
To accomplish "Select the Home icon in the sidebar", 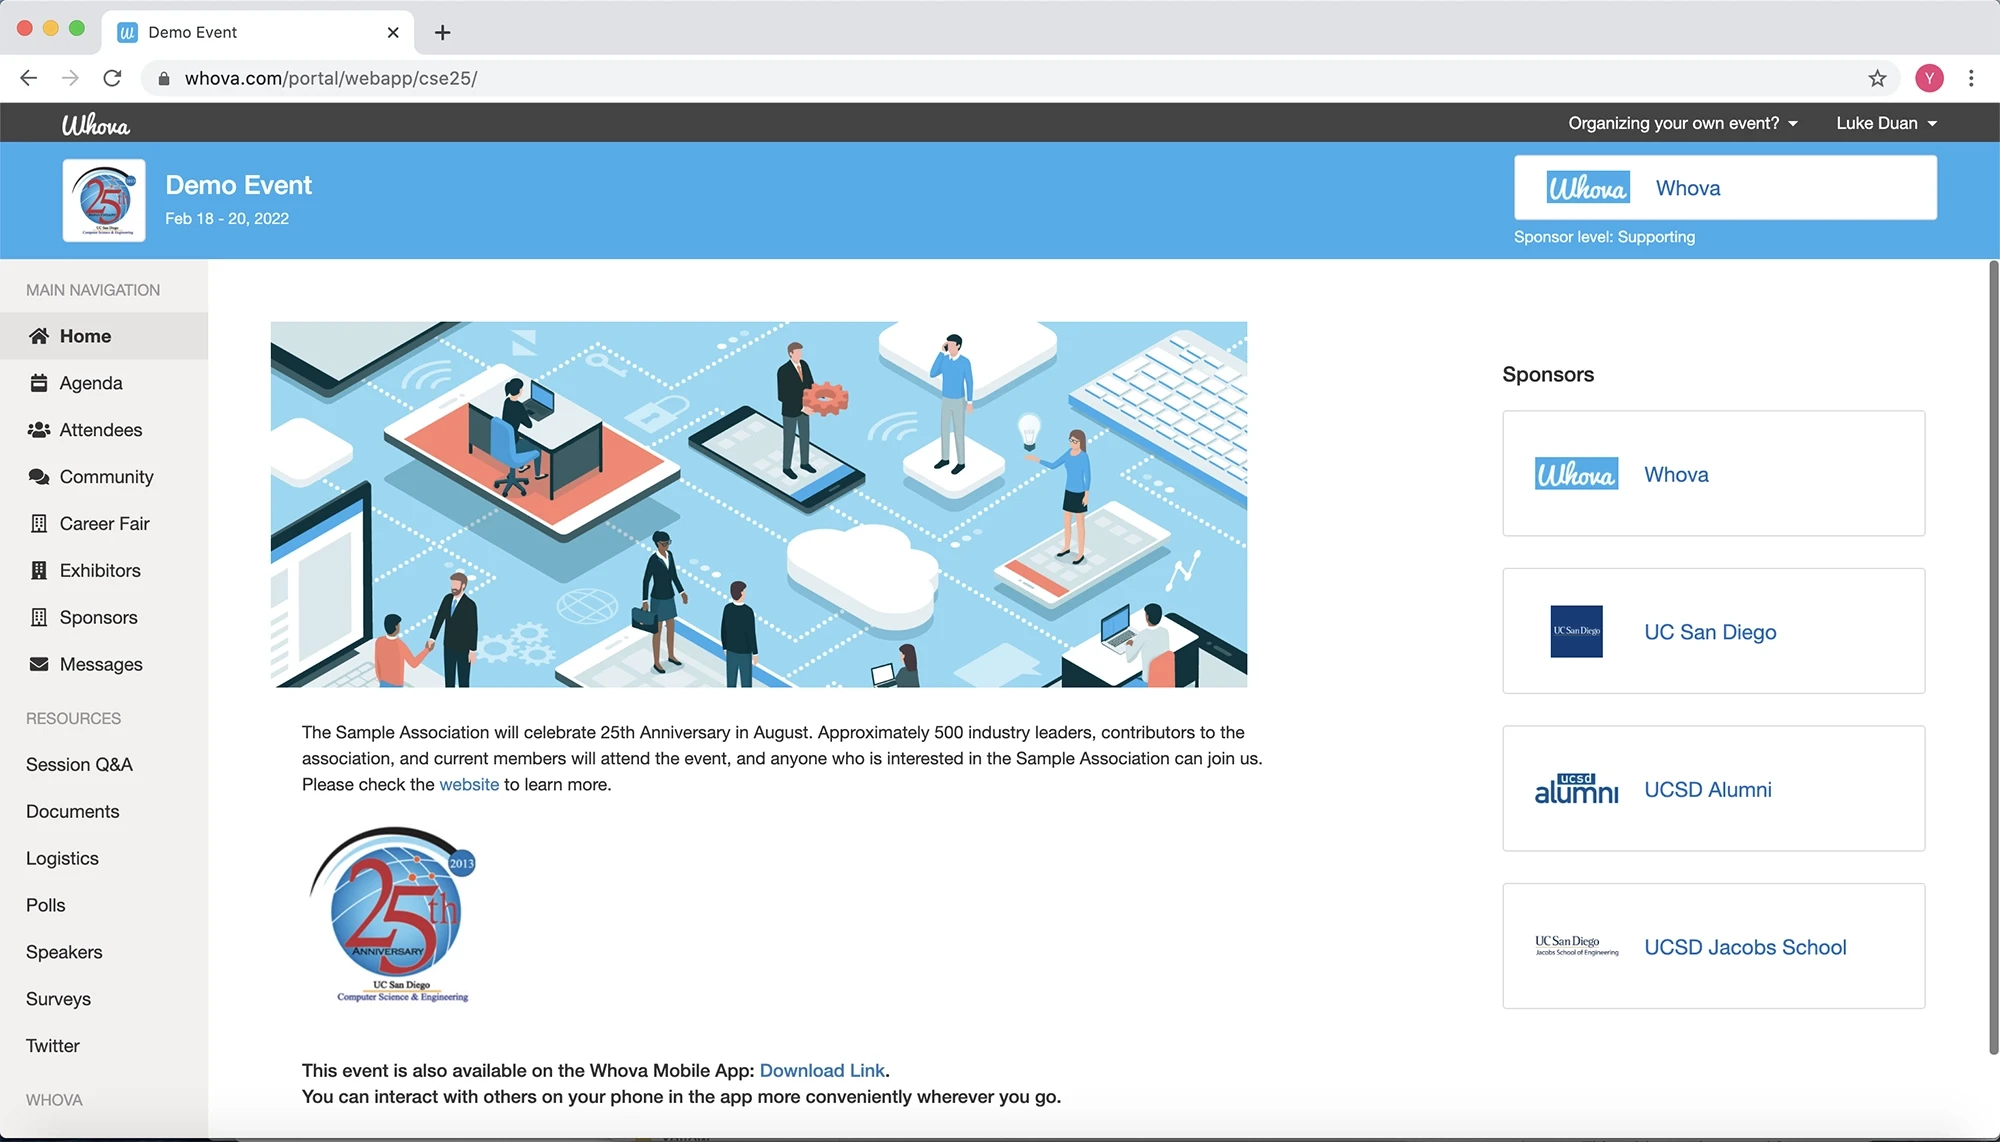I will point(39,336).
